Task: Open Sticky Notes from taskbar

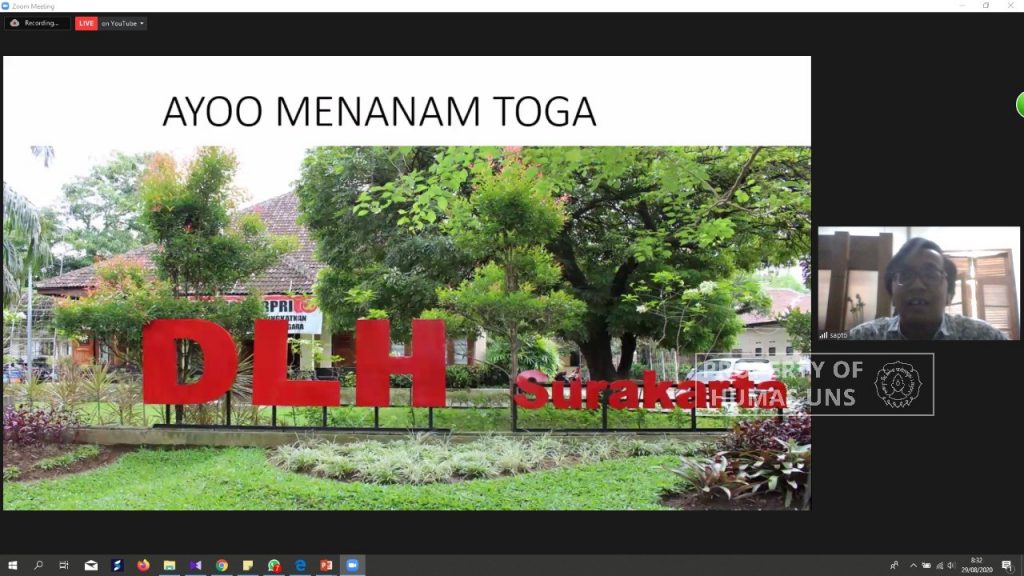Action: click(248, 565)
